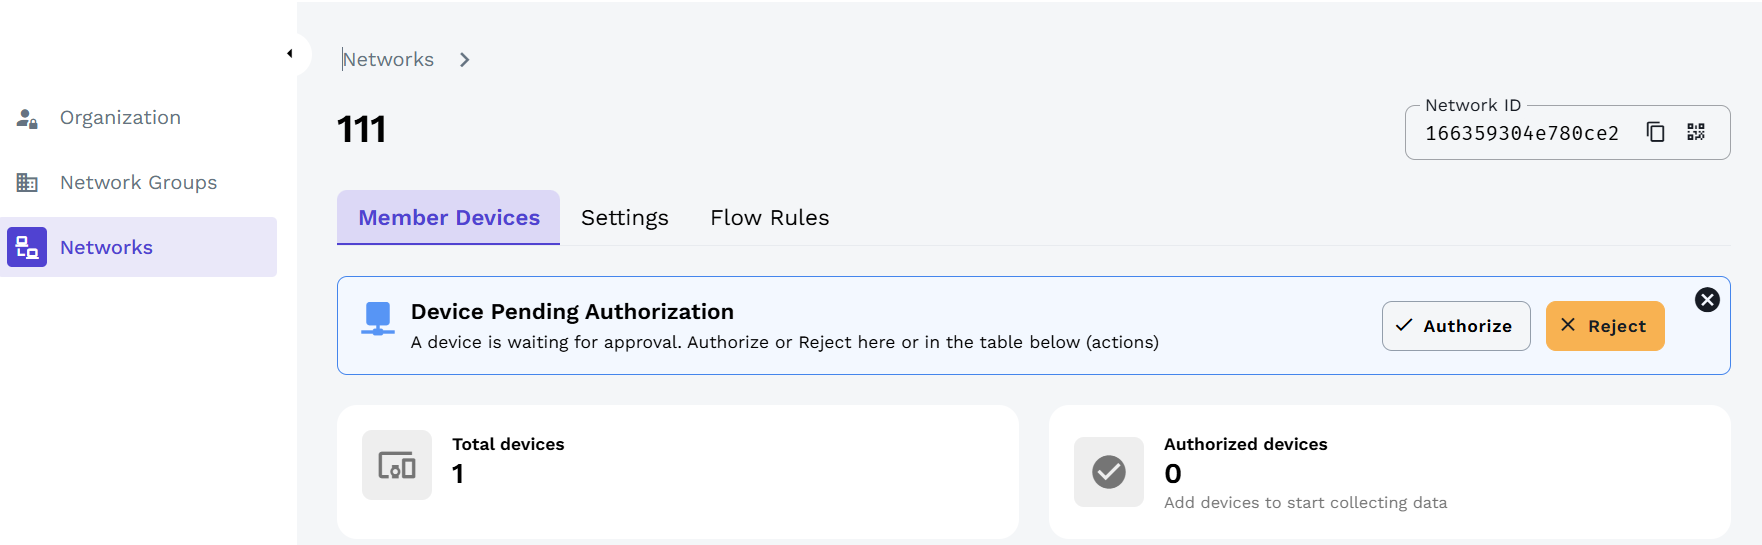Go to Networks via breadcrumb link

(x=388, y=60)
